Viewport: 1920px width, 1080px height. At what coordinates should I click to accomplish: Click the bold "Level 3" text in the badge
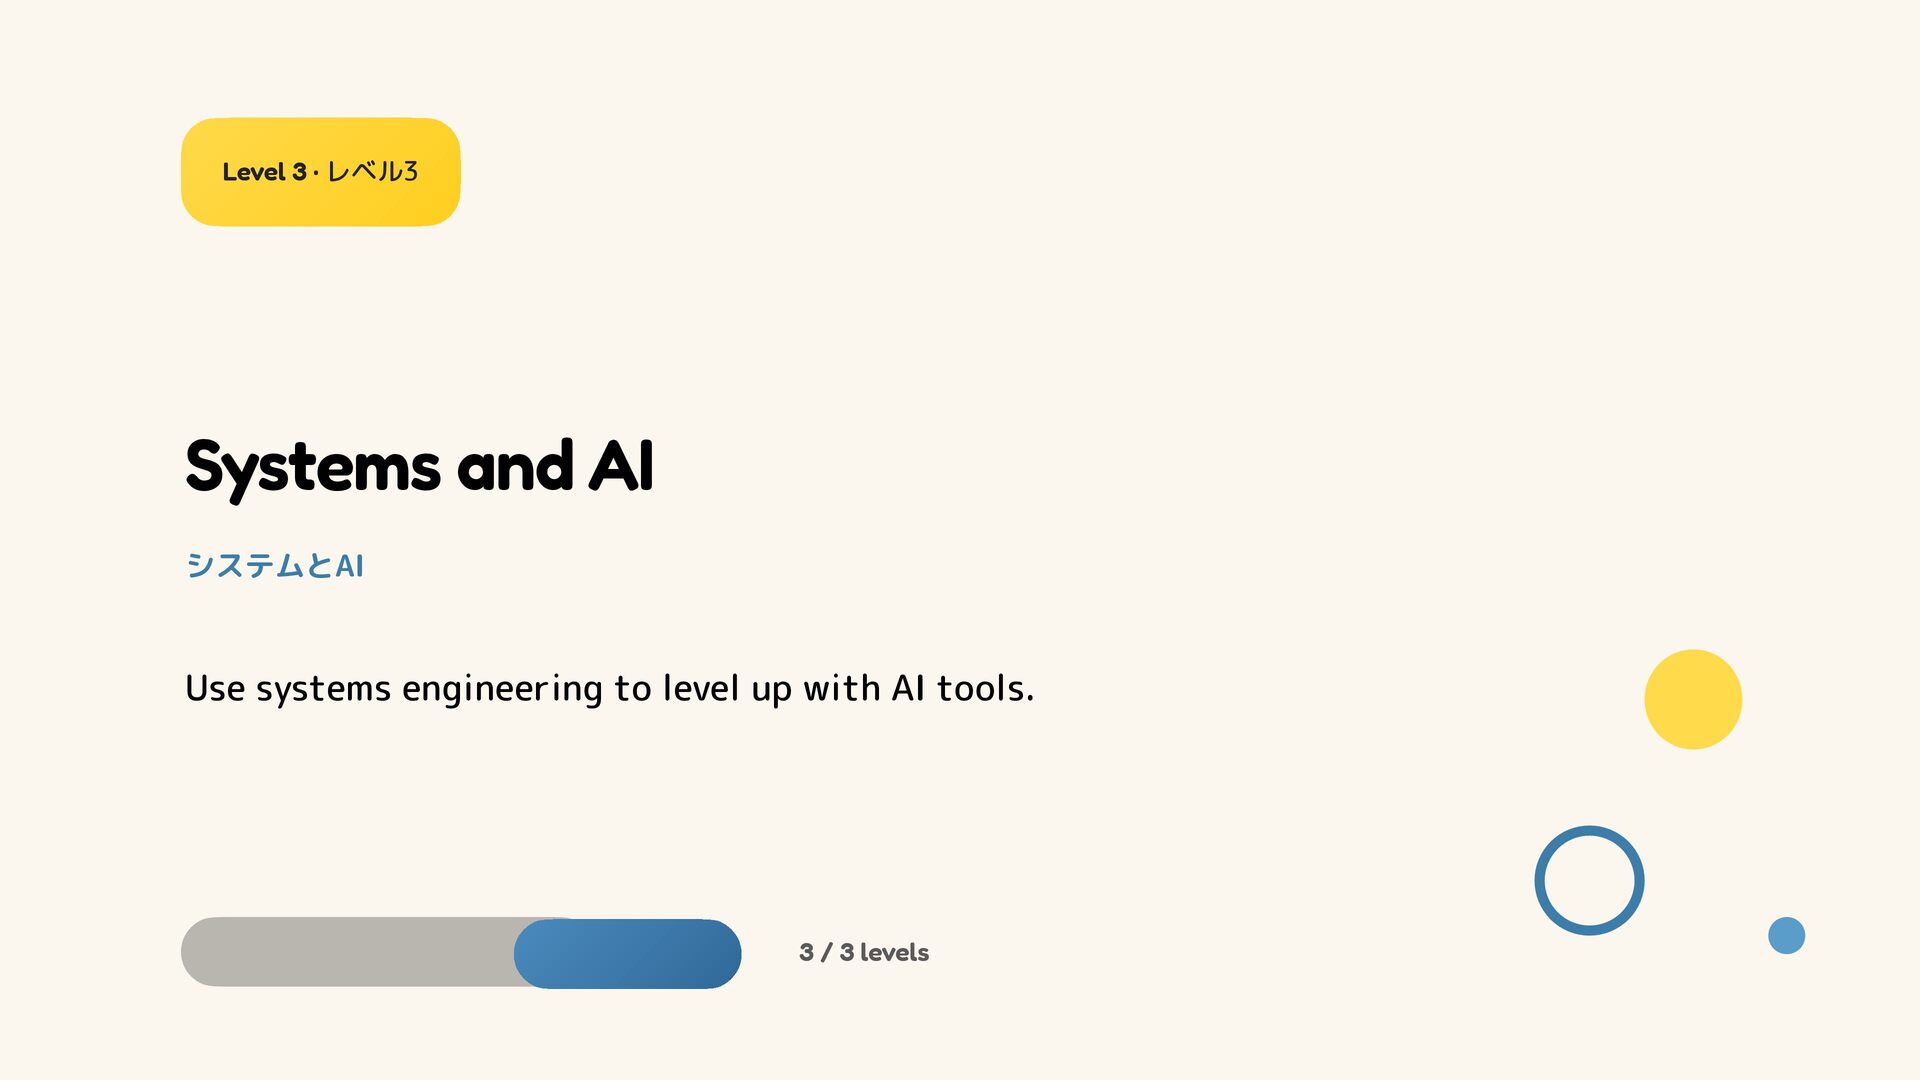(x=264, y=172)
